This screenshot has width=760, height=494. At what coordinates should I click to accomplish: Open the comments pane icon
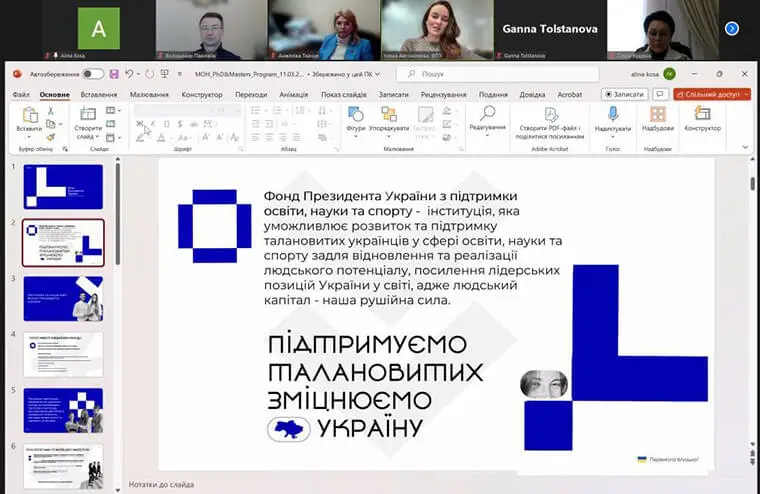coord(660,94)
